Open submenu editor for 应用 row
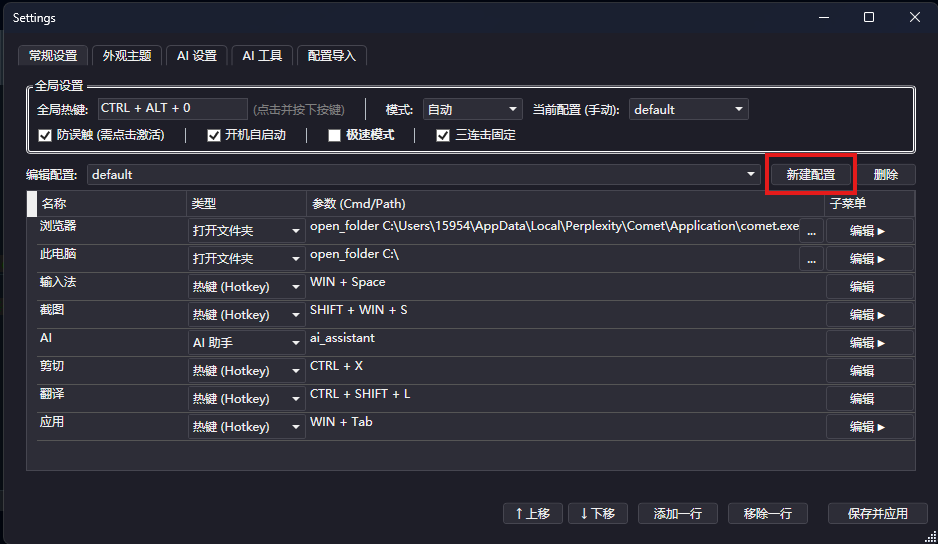This screenshot has width=938, height=544. (869, 426)
